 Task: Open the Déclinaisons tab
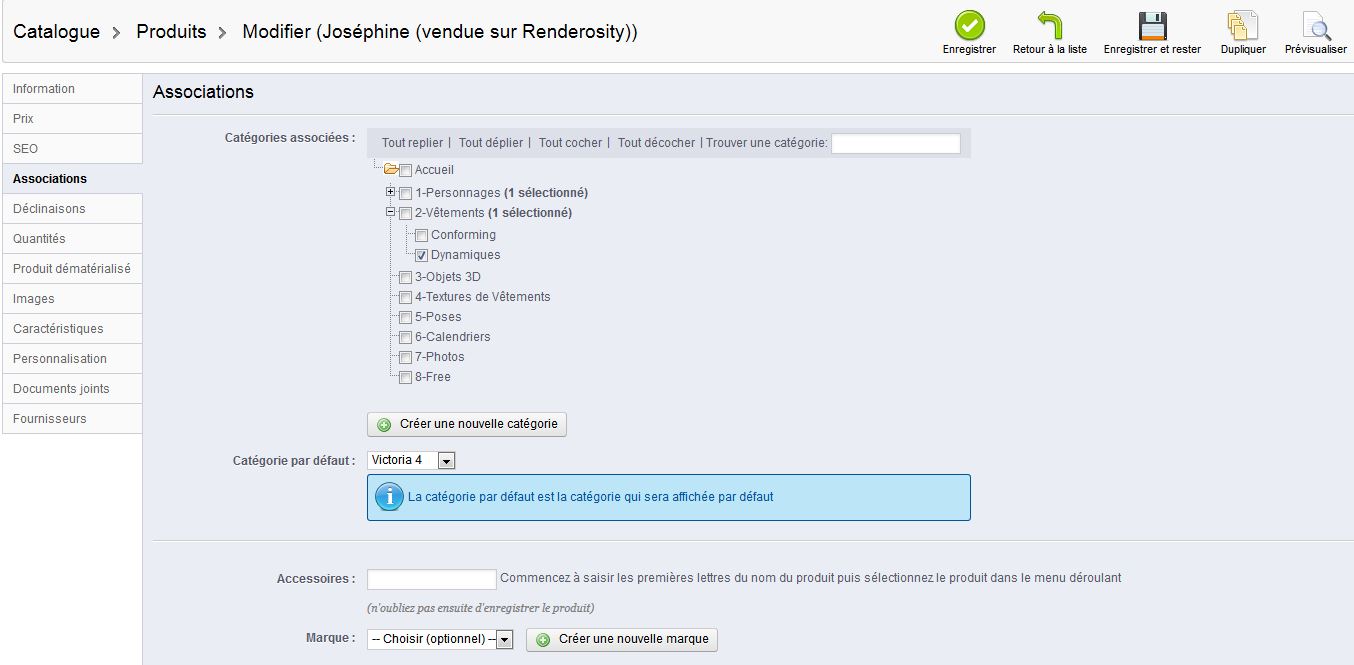[49, 209]
